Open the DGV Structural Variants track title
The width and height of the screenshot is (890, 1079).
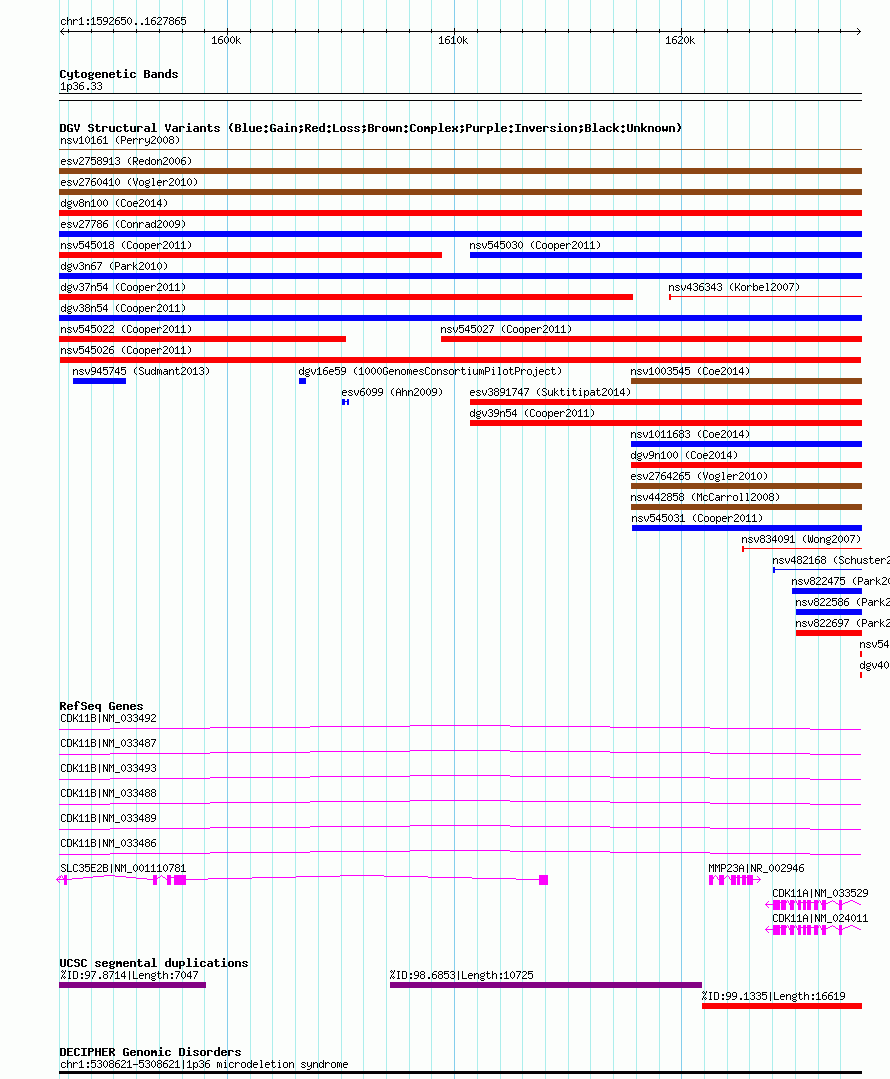tap(370, 128)
